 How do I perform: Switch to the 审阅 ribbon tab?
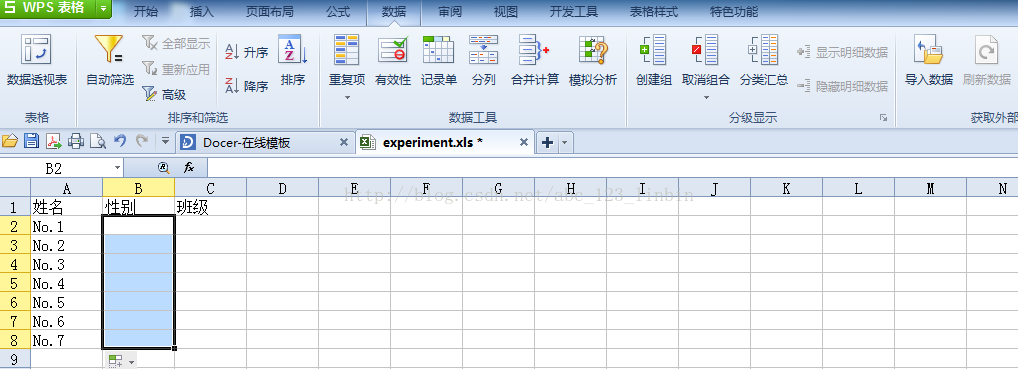[450, 12]
